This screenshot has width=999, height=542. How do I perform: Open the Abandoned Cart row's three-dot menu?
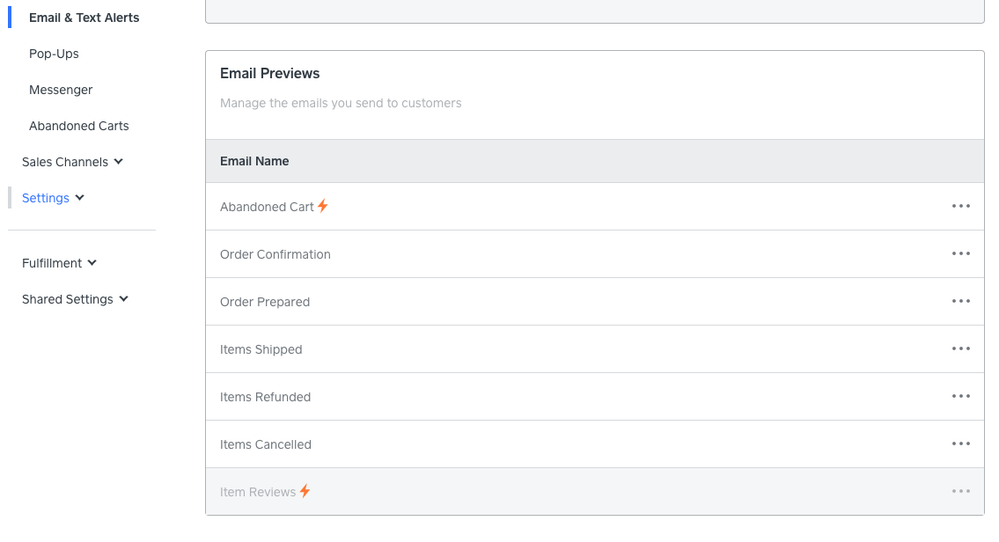(x=960, y=206)
